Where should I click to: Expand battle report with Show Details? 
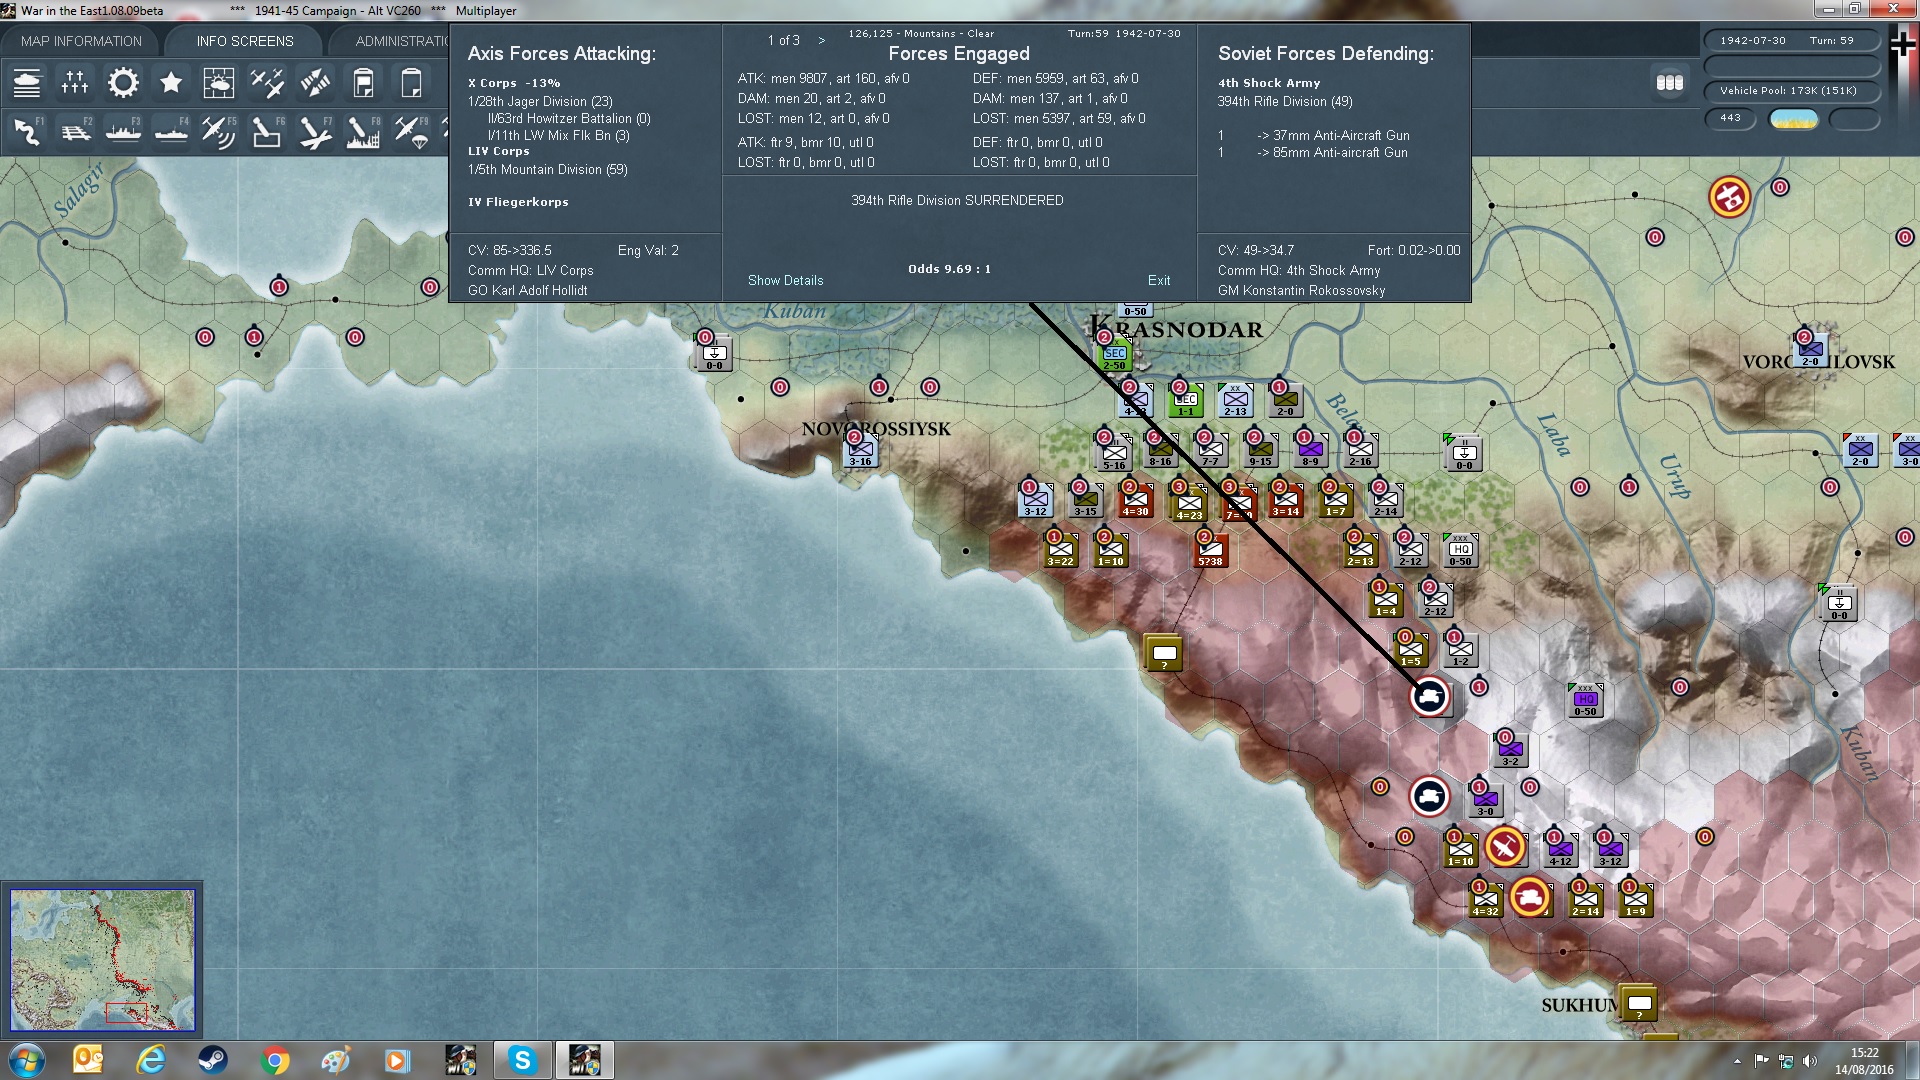785,281
